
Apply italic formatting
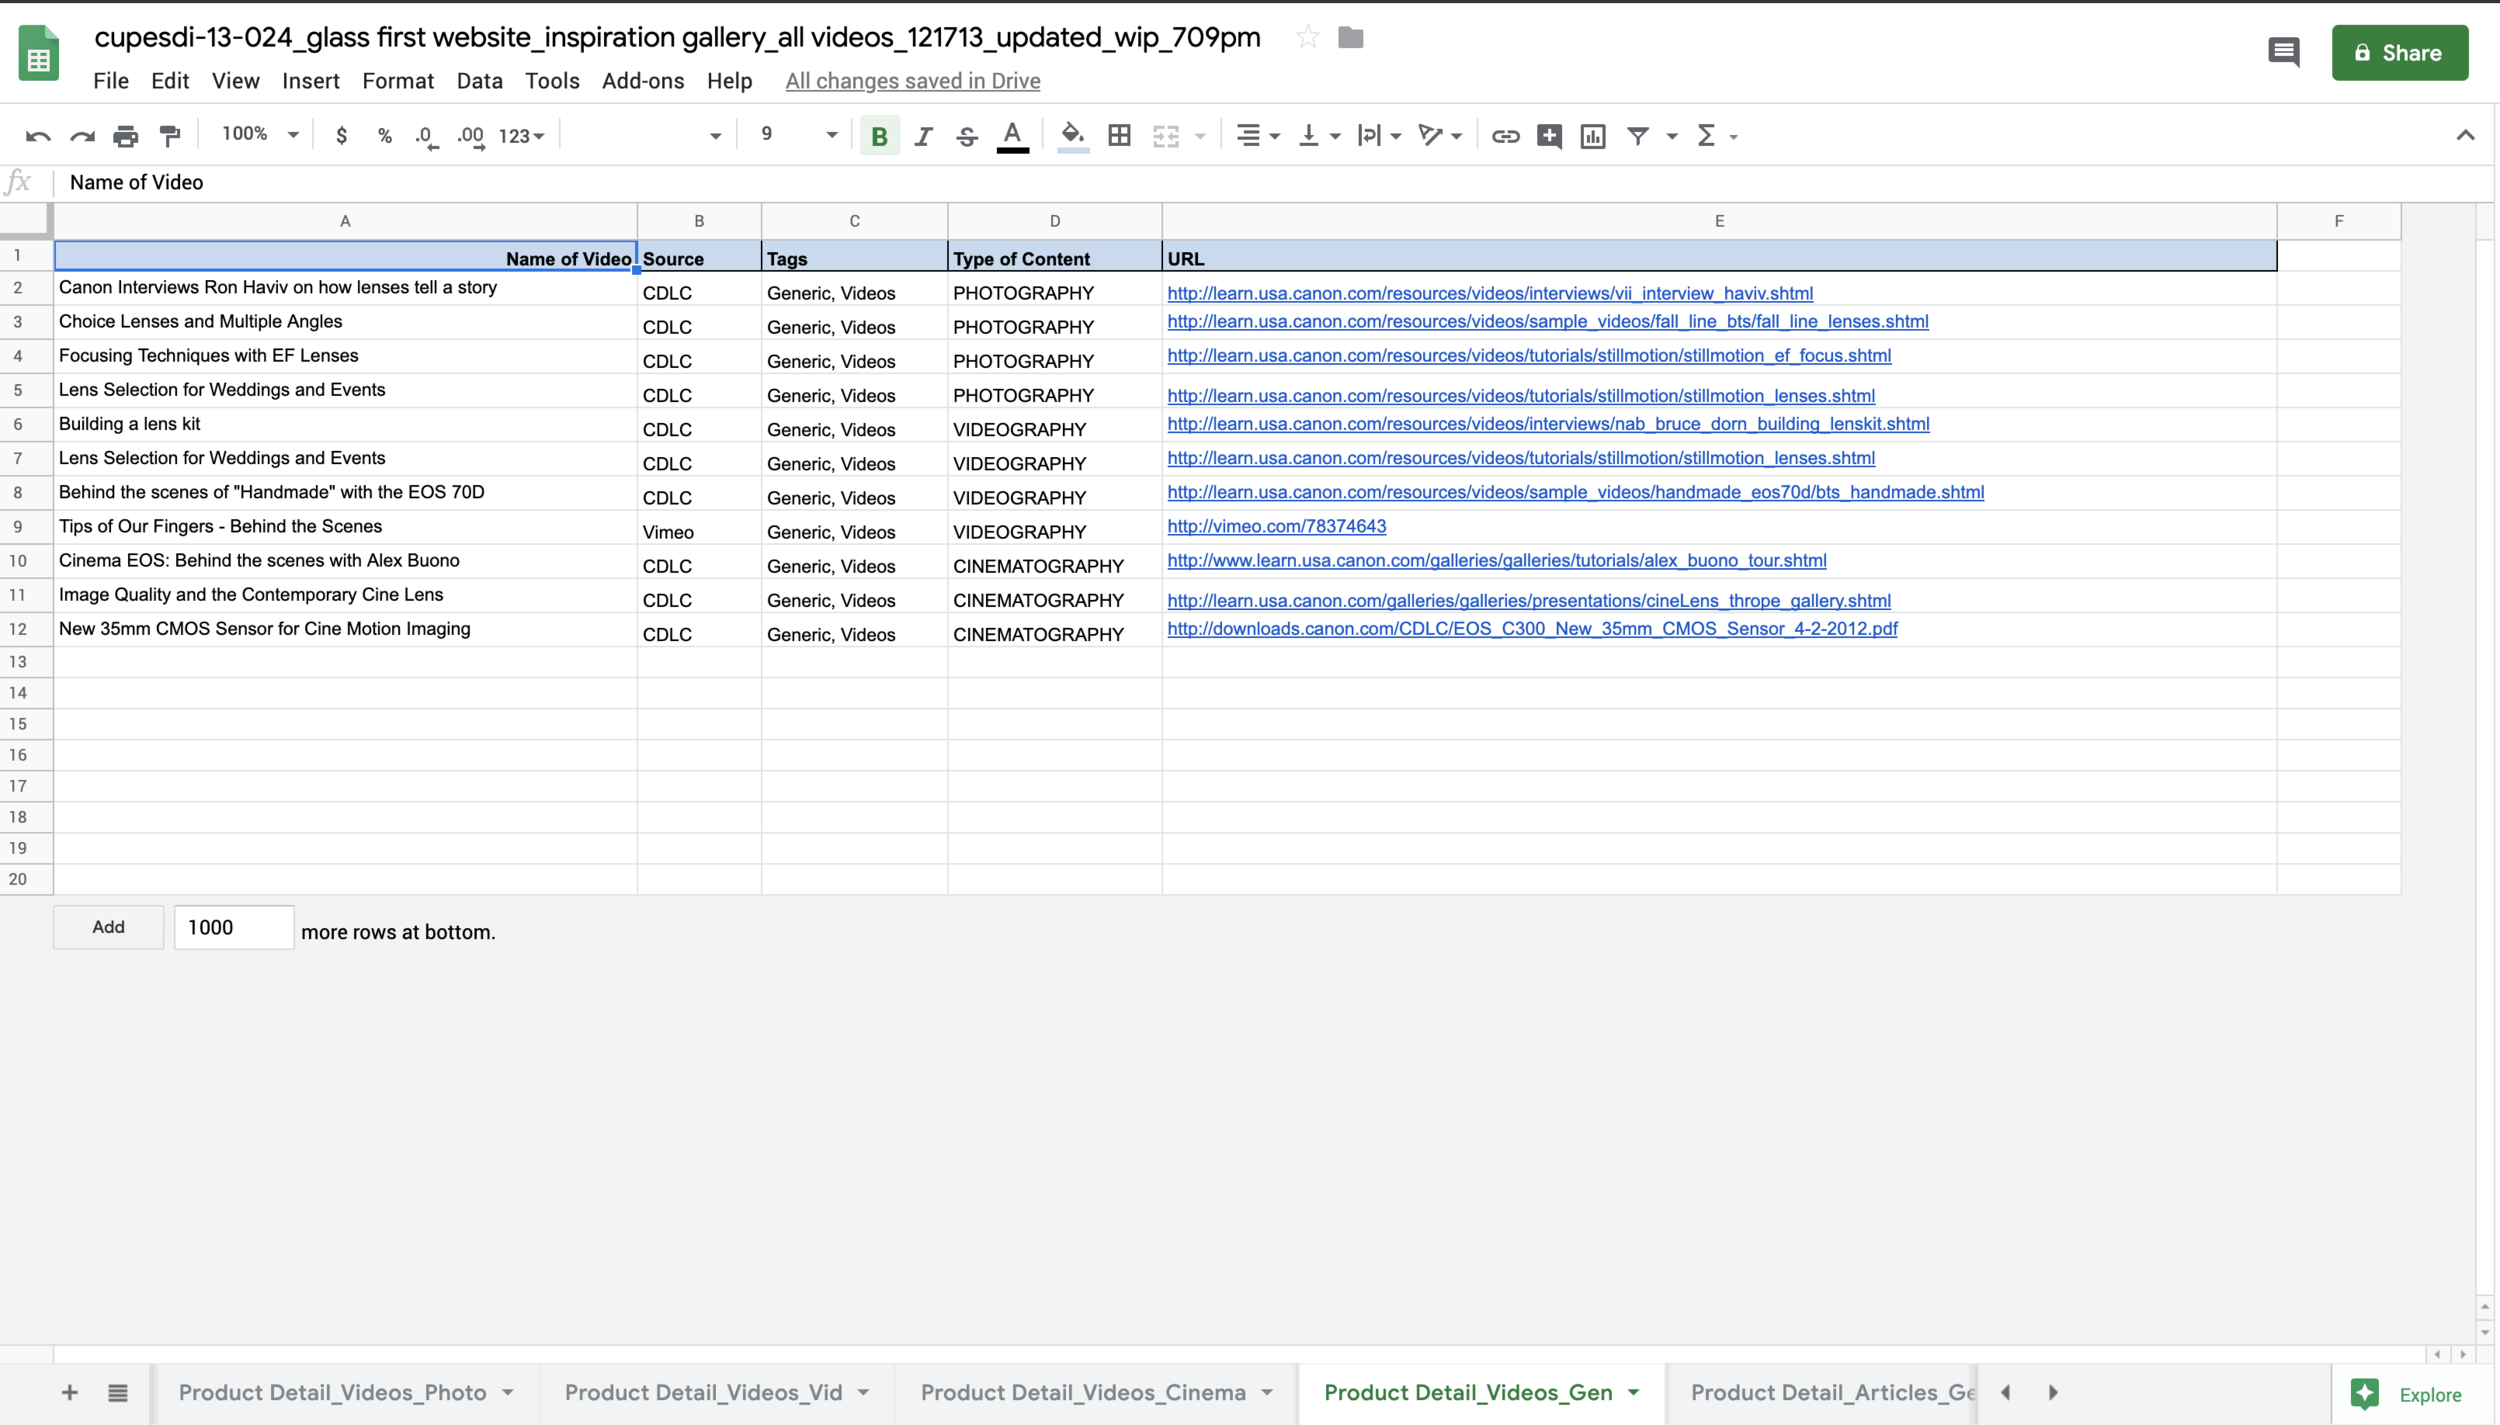click(x=924, y=136)
